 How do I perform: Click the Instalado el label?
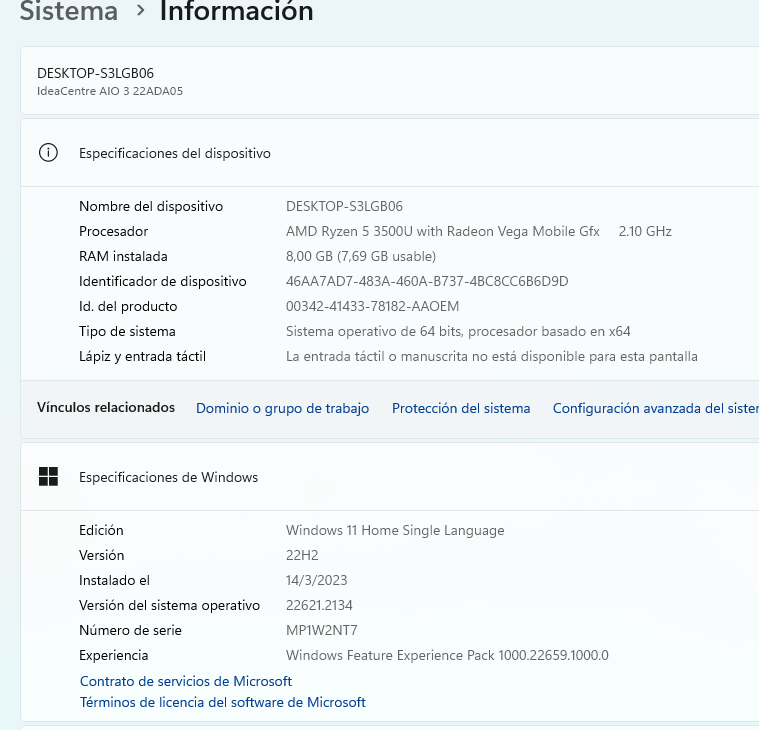114,580
